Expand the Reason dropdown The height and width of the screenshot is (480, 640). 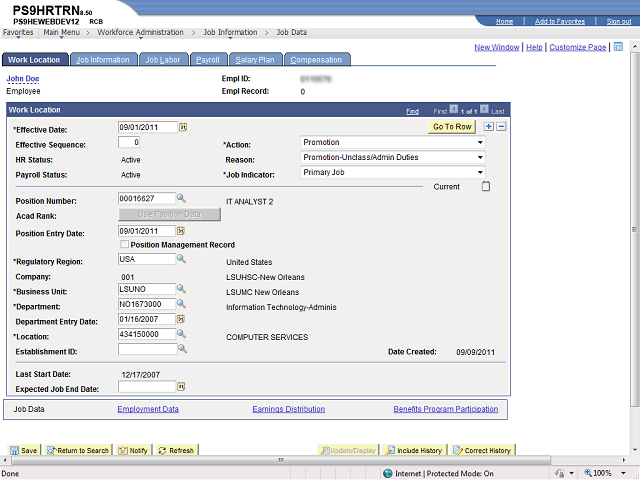480,158
